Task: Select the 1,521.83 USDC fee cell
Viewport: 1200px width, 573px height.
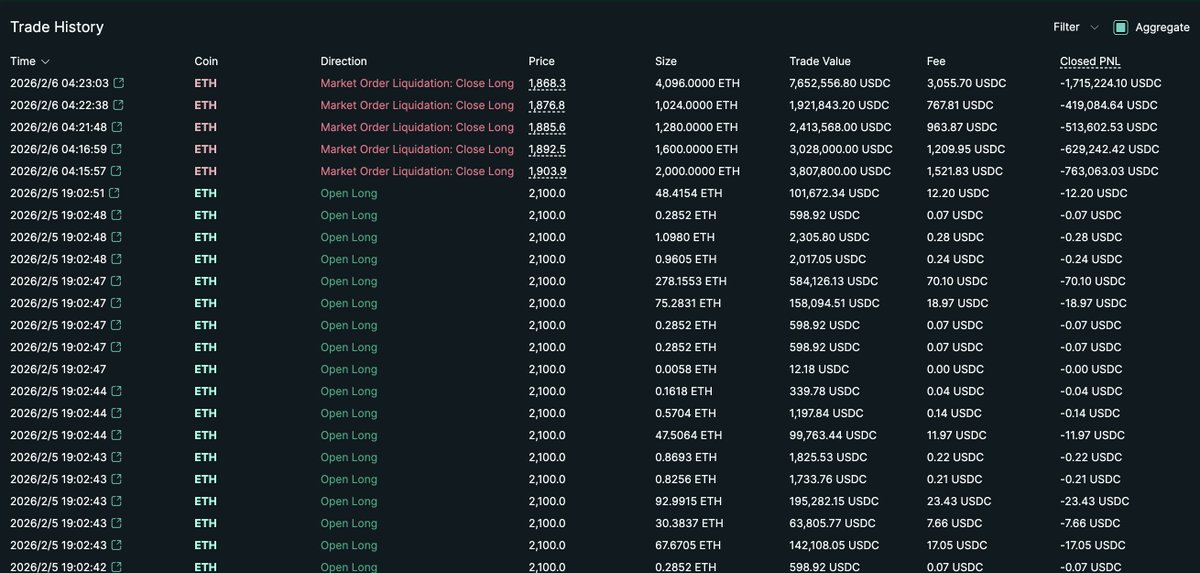Action: pyautogui.click(x=965, y=171)
